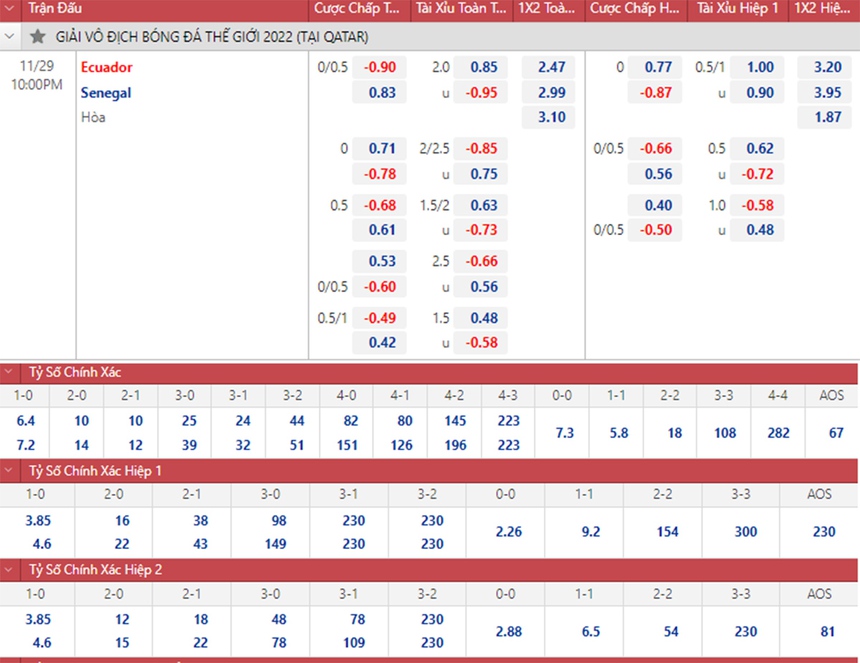The height and width of the screenshot is (663, 860).
Task: Click the star favorite icon beside league name
Action: click(x=38, y=37)
